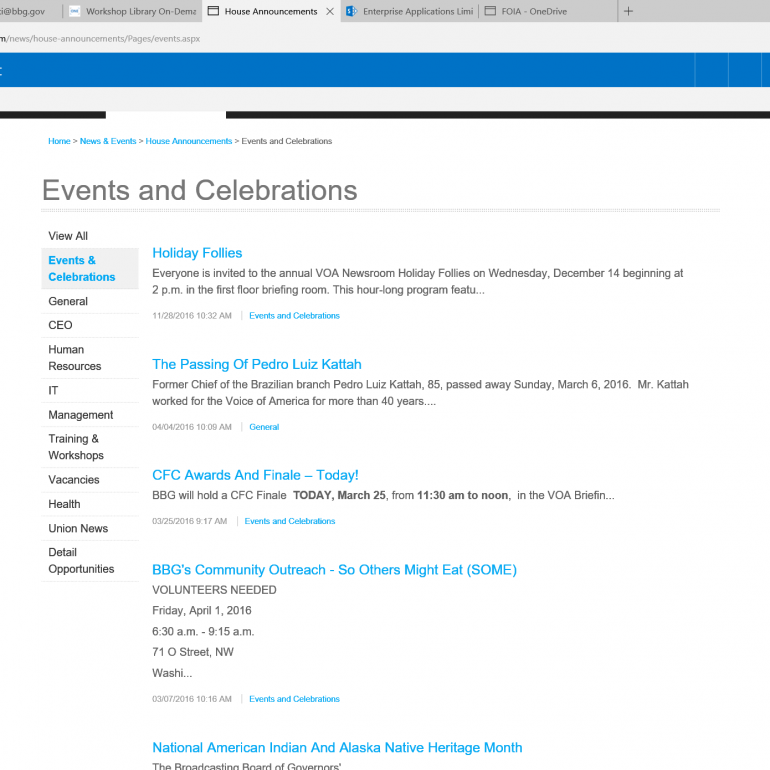
Task: Open the Holiday Follies announcement
Action: [x=197, y=253]
